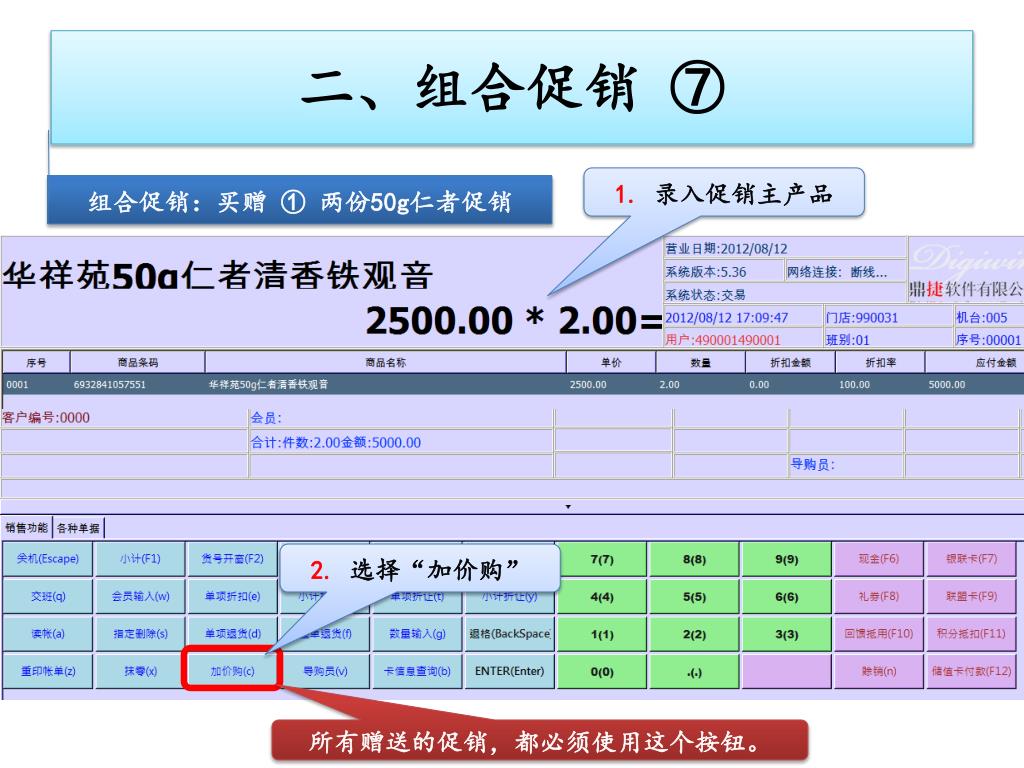Click the 导购员(v) sales guide button
1024x768 pixels.
coord(325,671)
